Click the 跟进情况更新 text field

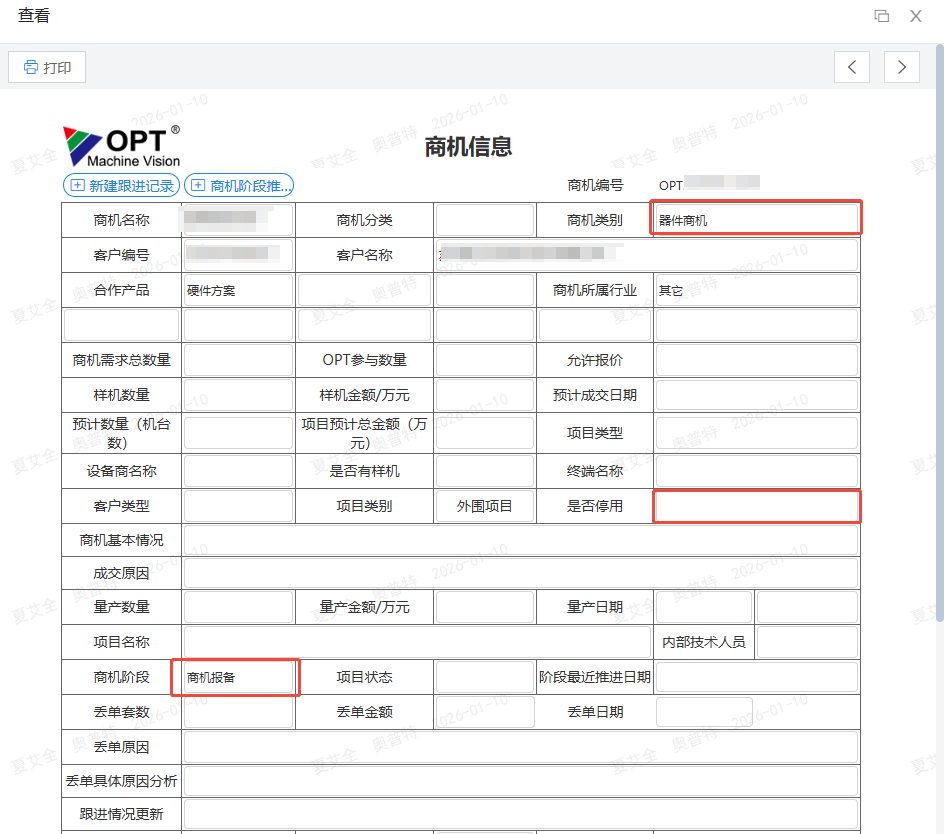pyautogui.click(x=520, y=814)
